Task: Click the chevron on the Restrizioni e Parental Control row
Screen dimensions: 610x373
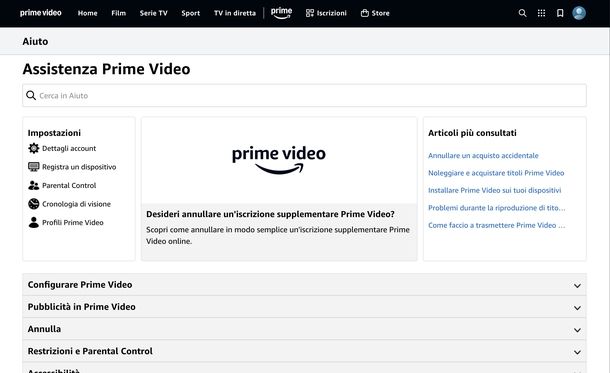Action: [577, 352]
